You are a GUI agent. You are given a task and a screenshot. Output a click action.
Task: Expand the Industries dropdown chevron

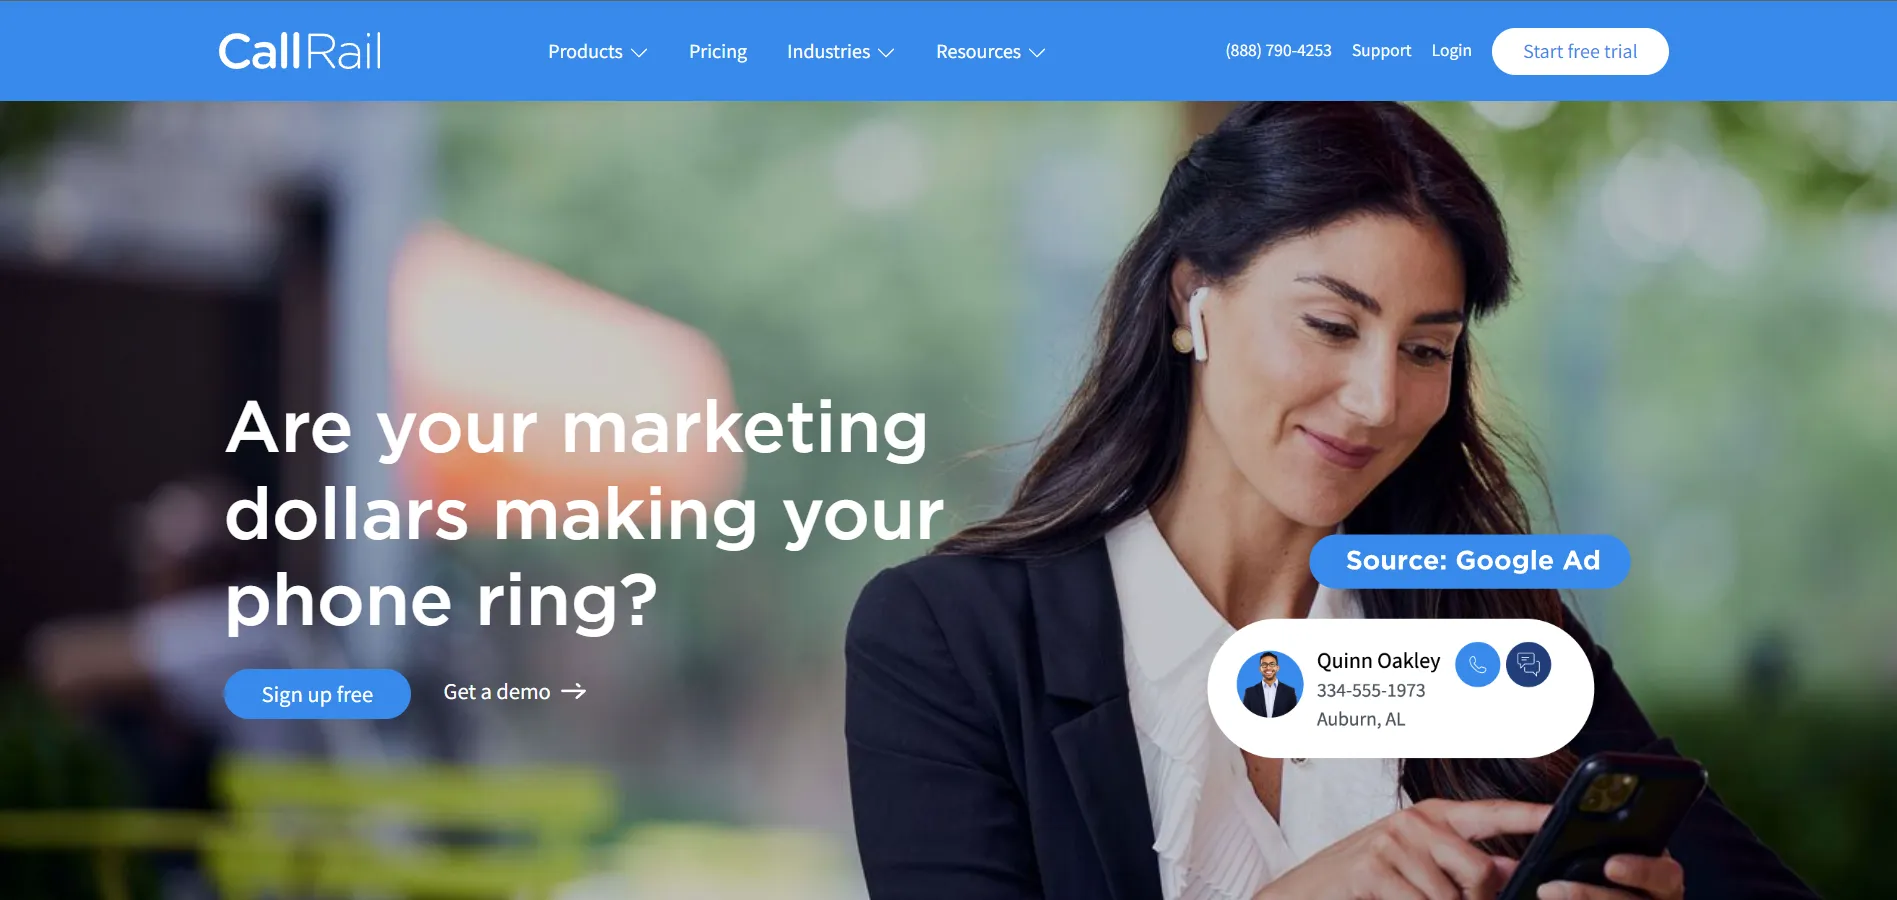pyautogui.click(x=886, y=53)
